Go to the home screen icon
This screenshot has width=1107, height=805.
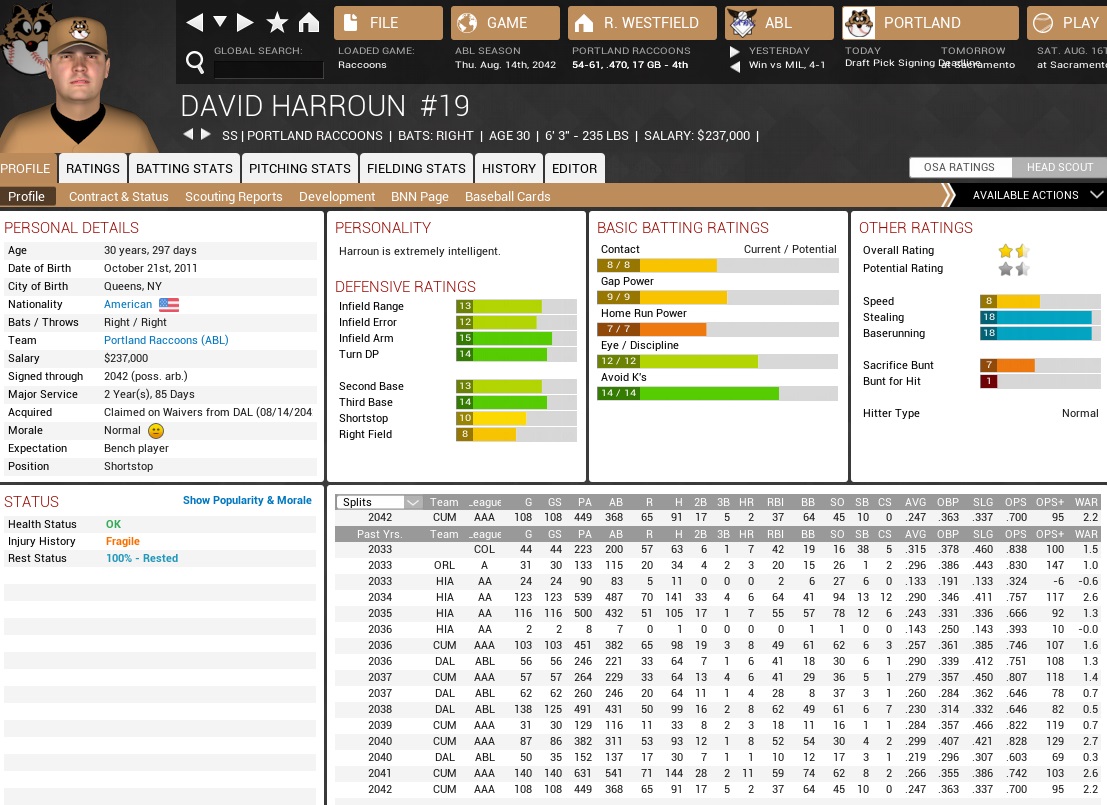click(x=309, y=23)
